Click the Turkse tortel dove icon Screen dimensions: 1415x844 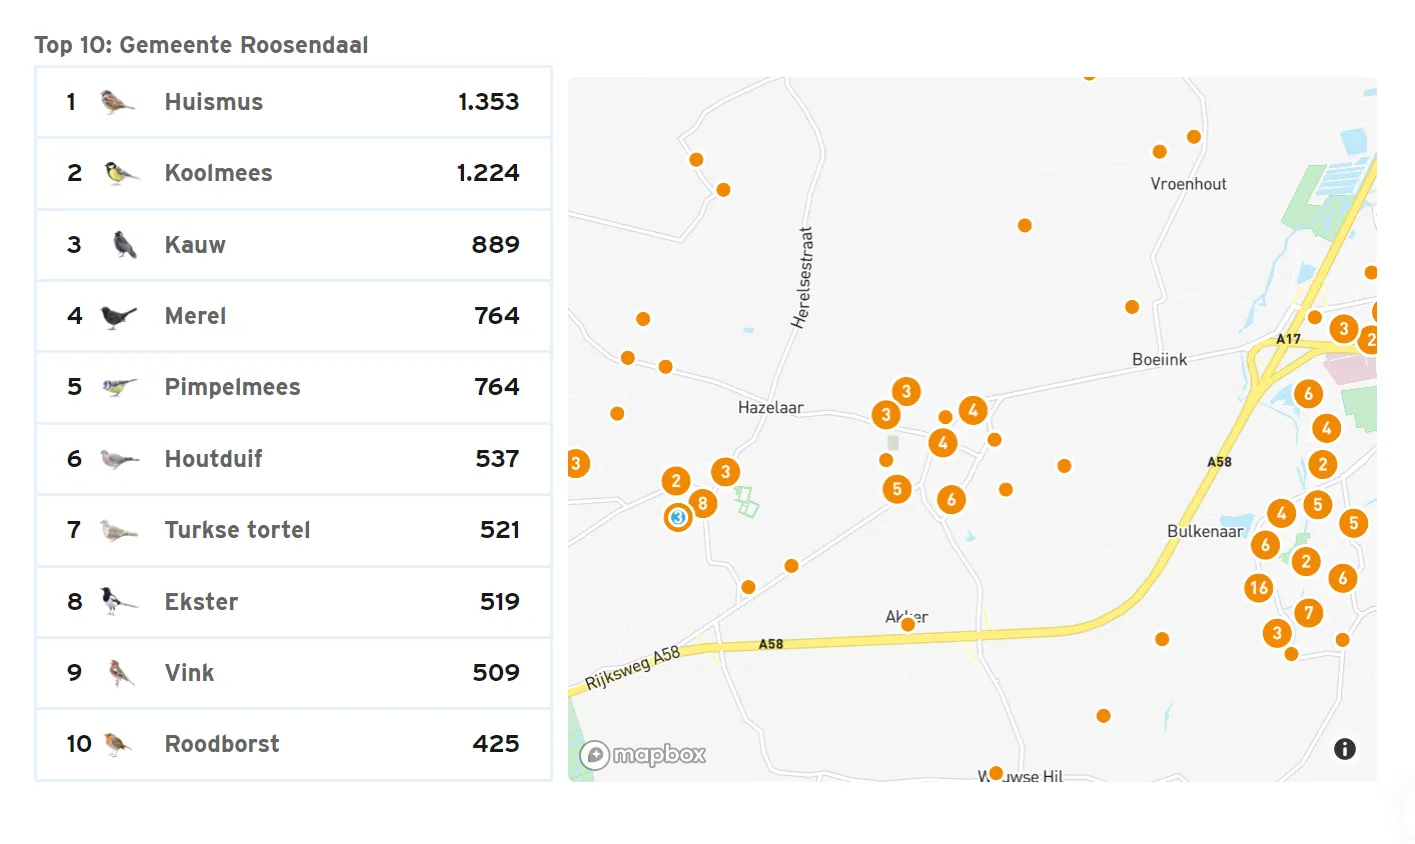pos(119,531)
